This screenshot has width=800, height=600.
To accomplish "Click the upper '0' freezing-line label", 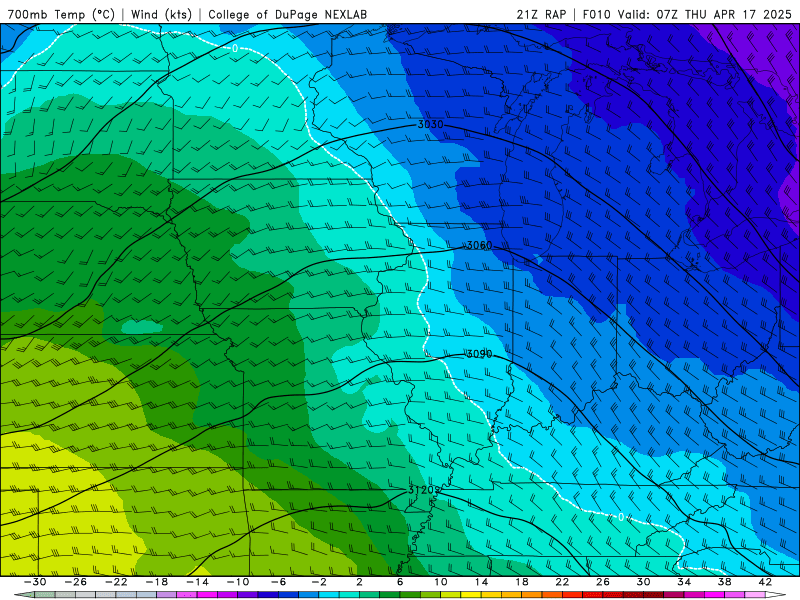I will [x=235, y=48].
